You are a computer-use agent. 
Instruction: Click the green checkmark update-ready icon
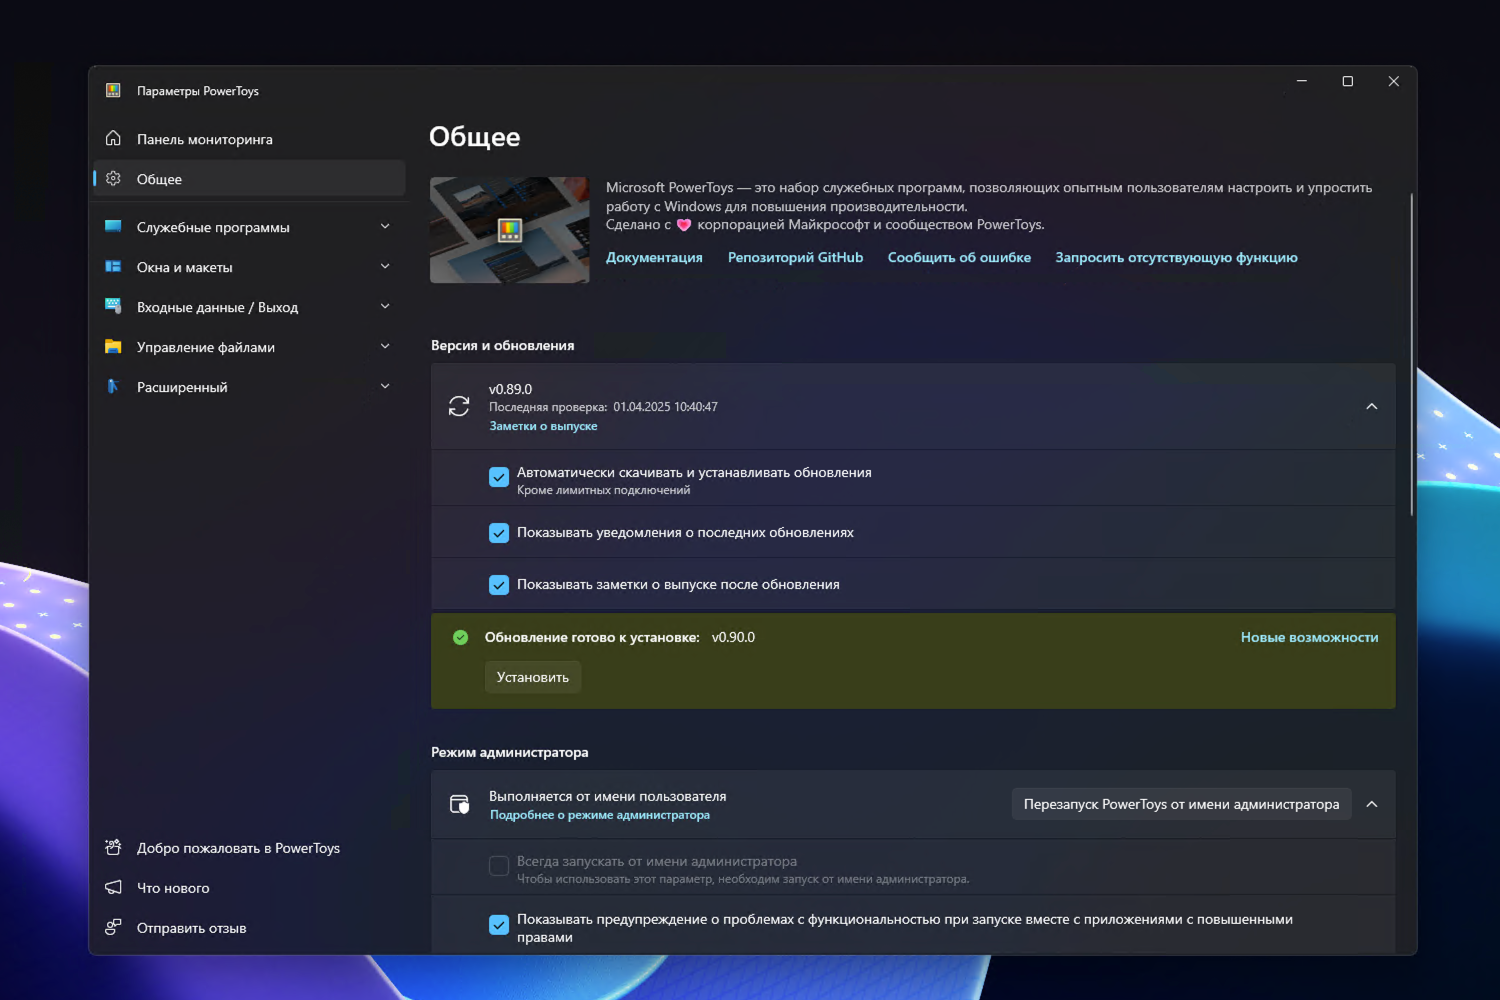(460, 637)
